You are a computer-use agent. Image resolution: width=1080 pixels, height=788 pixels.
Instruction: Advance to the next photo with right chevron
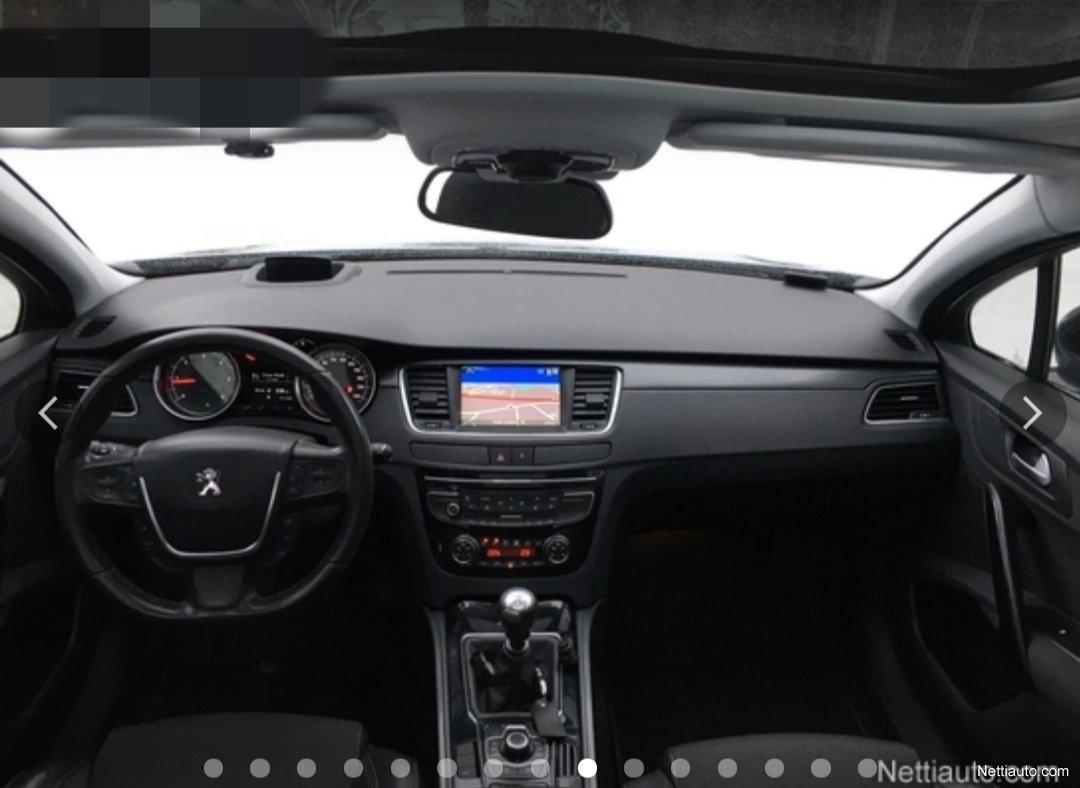(1032, 413)
